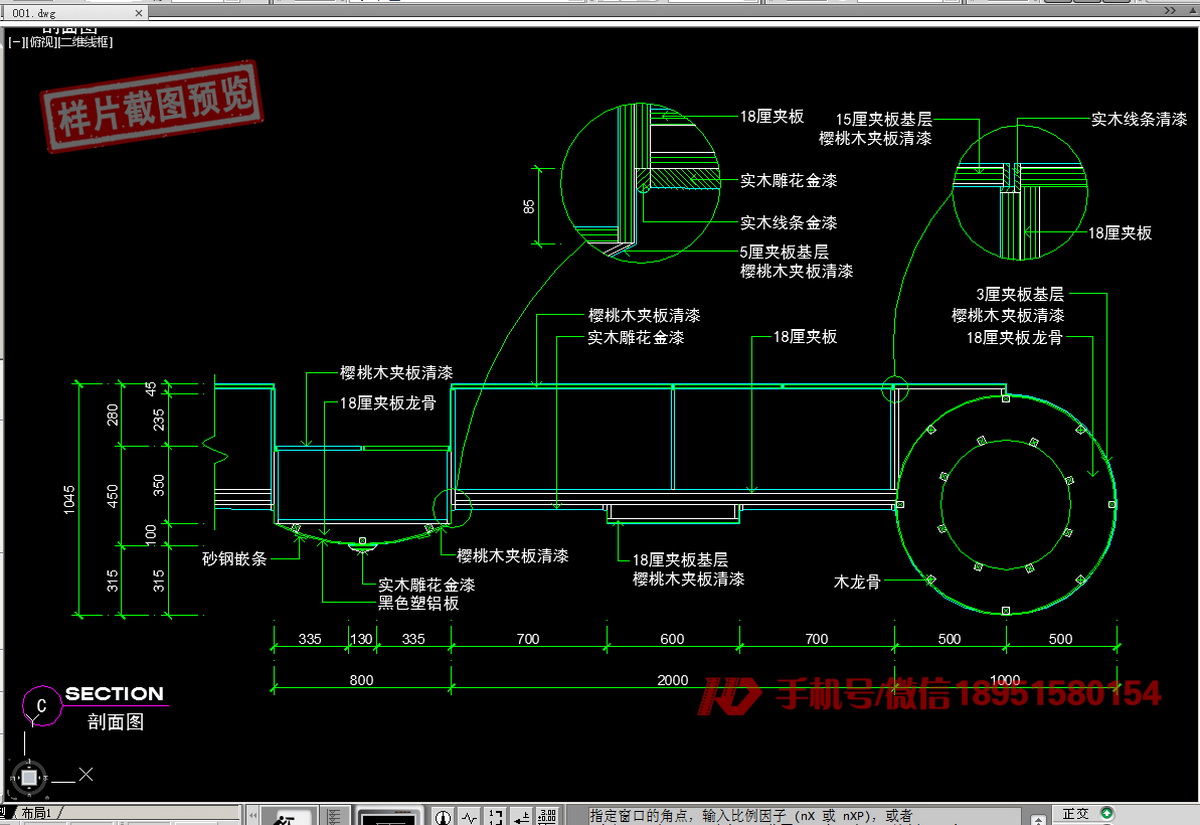The image size is (1200, 825).
Task: Open the [-] viewport controls menu
Action: click(15, 42)
